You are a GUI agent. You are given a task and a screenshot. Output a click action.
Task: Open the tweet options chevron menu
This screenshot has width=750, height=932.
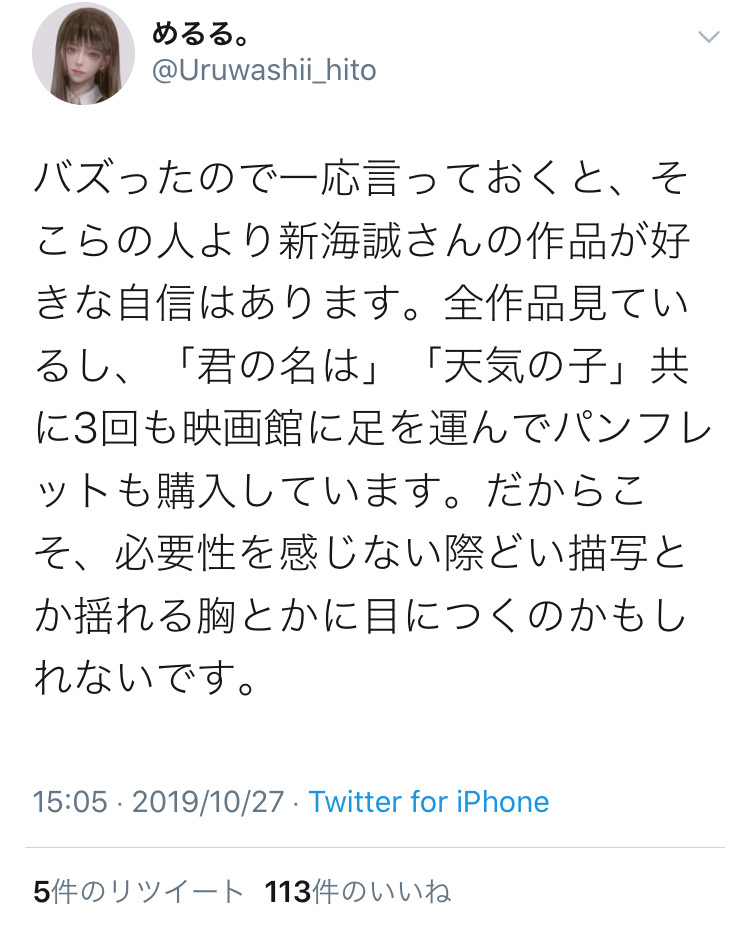[708, 37]
